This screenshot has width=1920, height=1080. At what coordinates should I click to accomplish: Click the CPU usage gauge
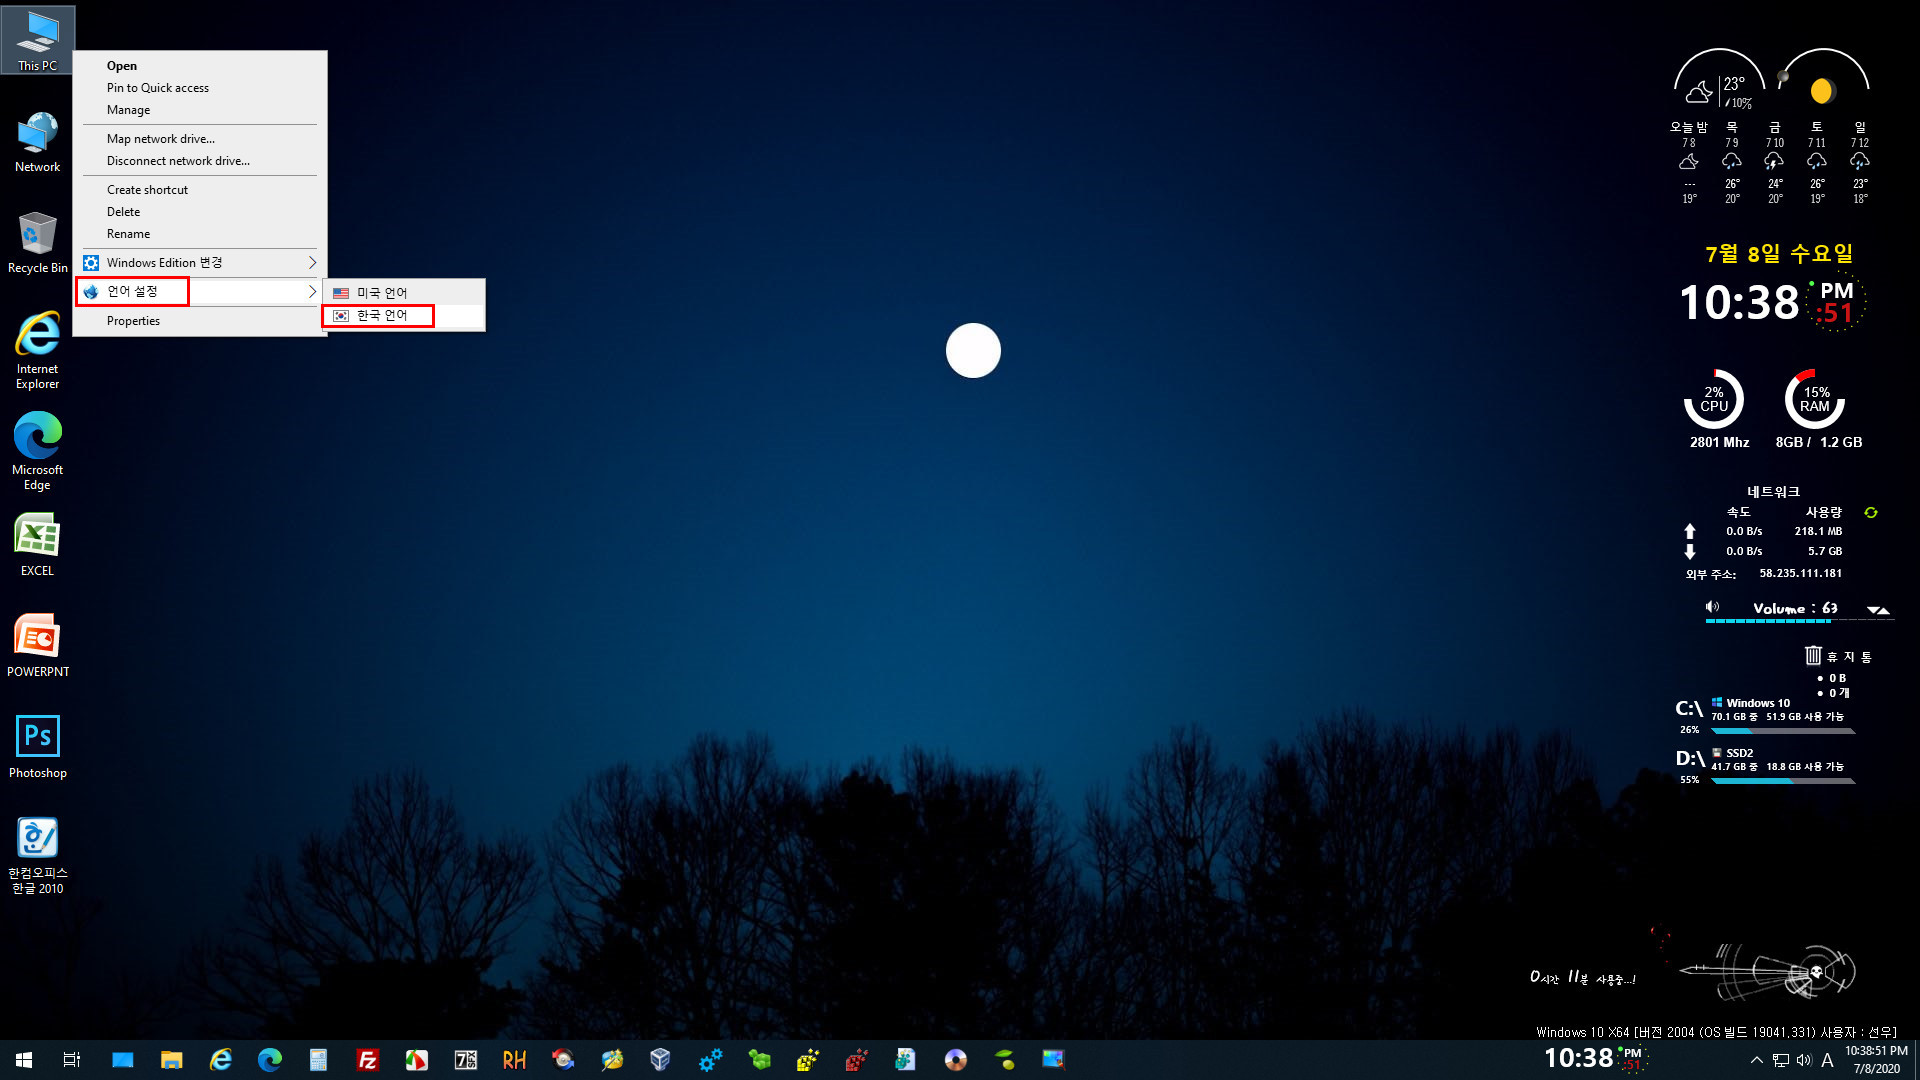pos(1714,399)
